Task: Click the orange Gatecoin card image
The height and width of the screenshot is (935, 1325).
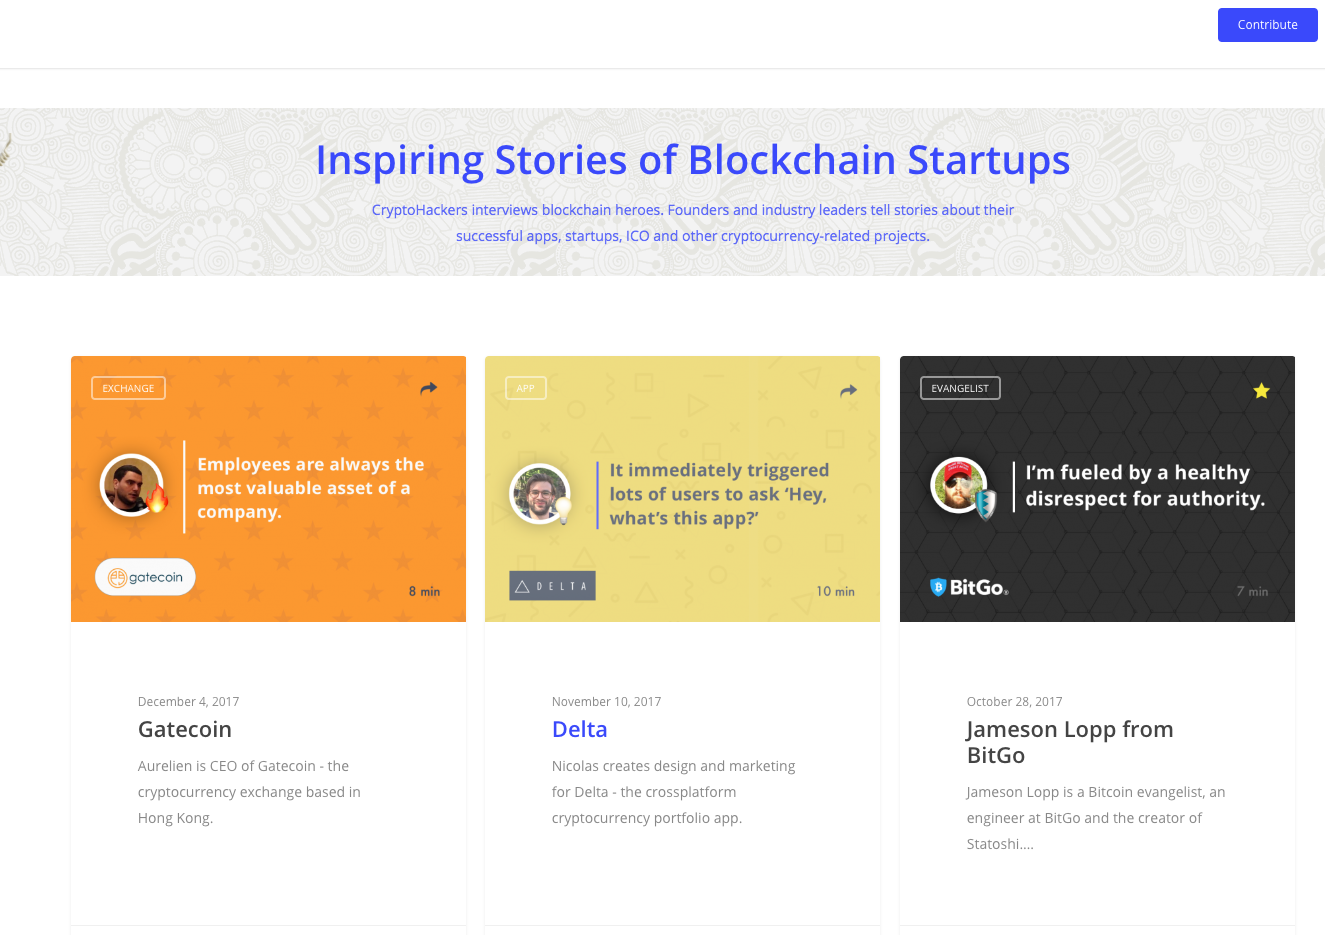Action: (x=268, y=489)
